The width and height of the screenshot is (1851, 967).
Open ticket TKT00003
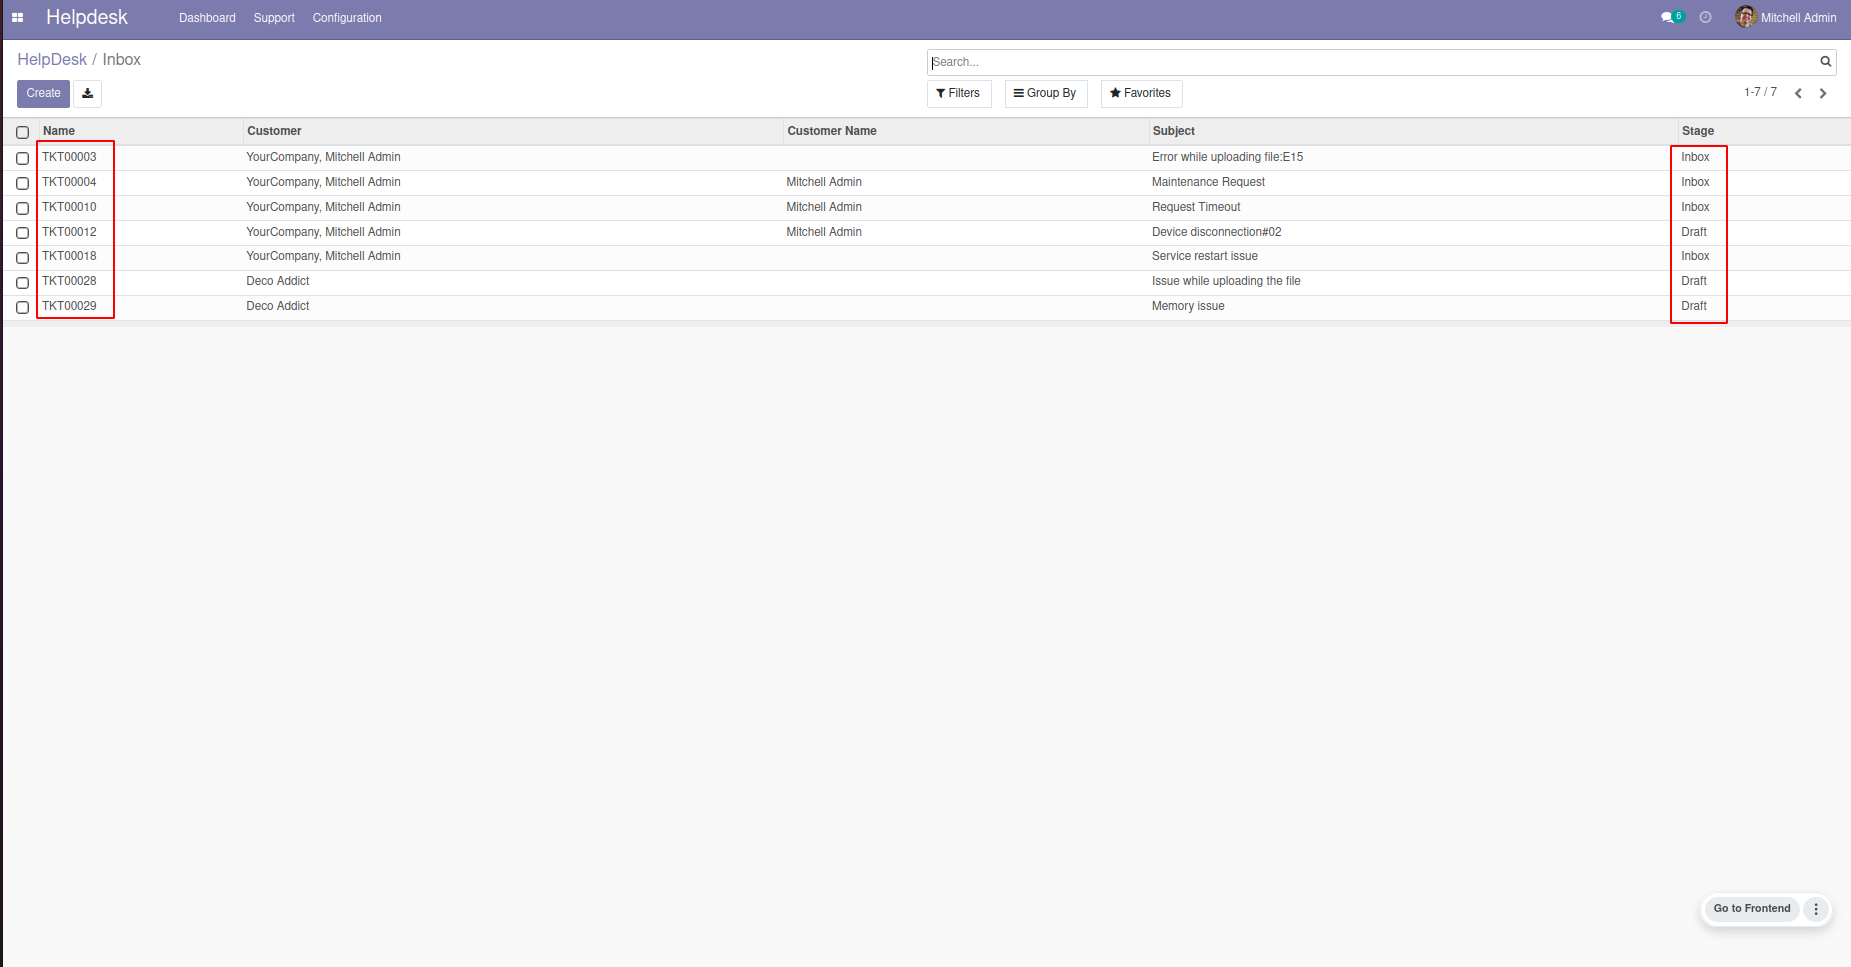click(69, 157)
